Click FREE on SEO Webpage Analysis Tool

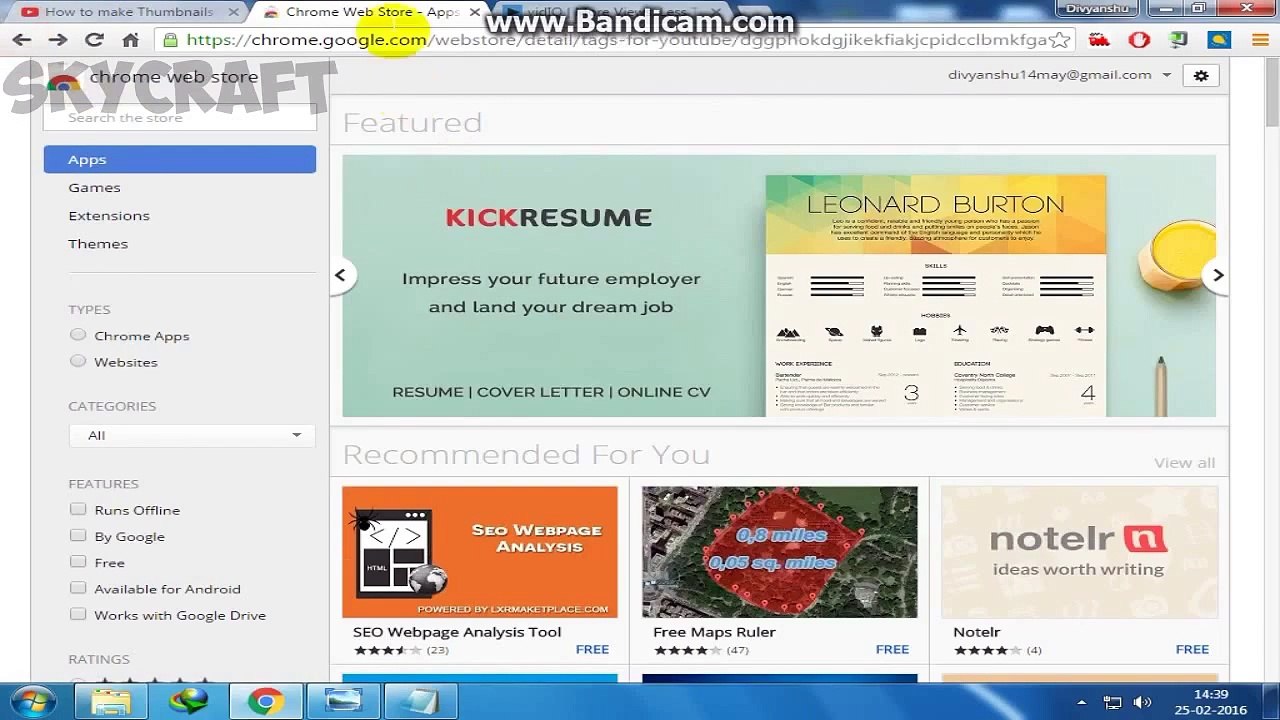tap(592, 649)
